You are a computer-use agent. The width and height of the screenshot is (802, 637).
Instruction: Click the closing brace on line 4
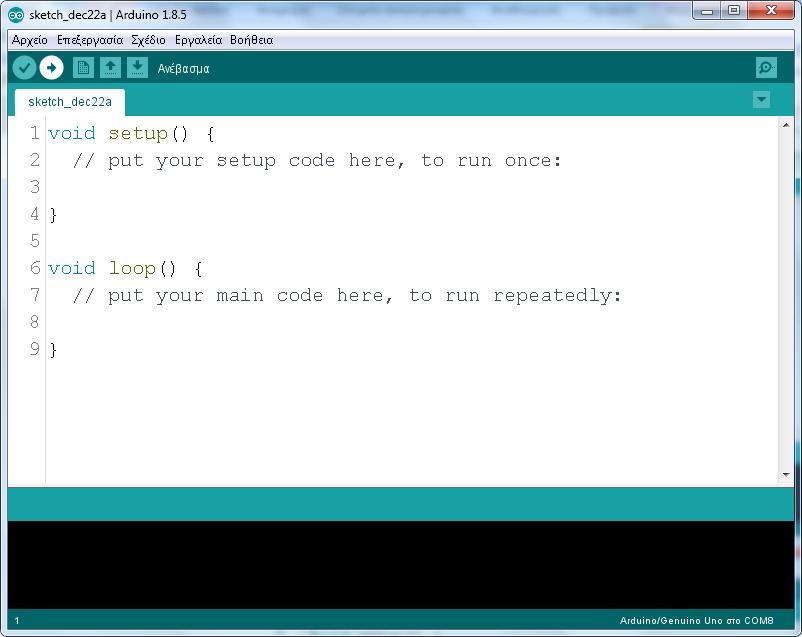click(x=53, y=215)
